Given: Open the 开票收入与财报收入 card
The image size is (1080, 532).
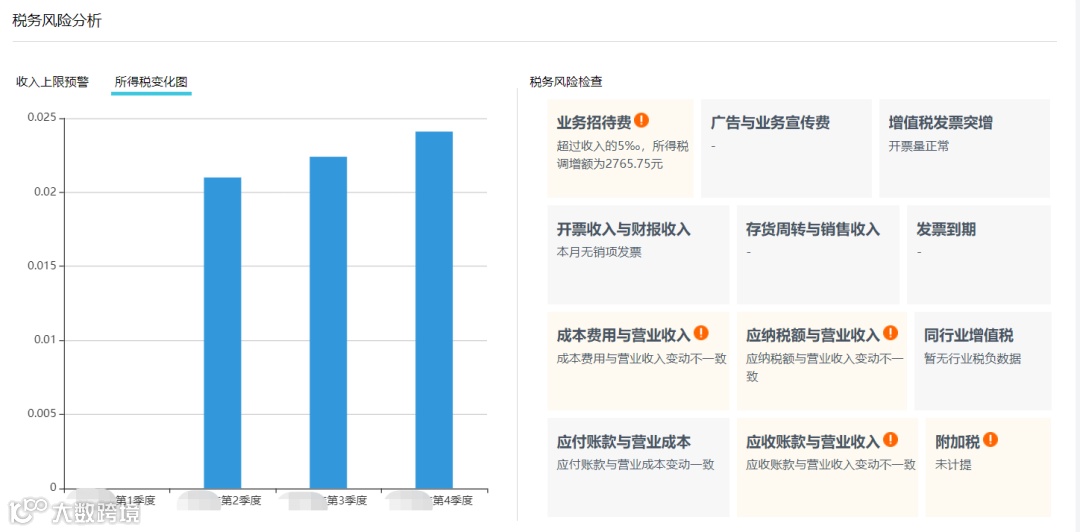Looking at the screenshot, I should (x=638, y=254).
